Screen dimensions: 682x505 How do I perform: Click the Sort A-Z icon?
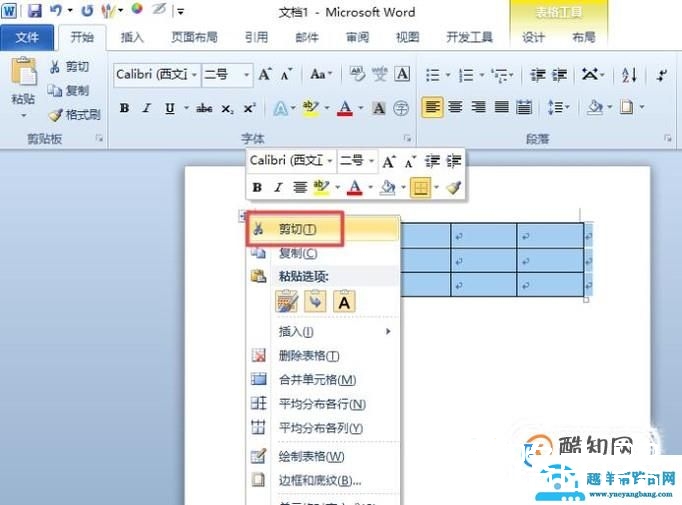(629, 75)
